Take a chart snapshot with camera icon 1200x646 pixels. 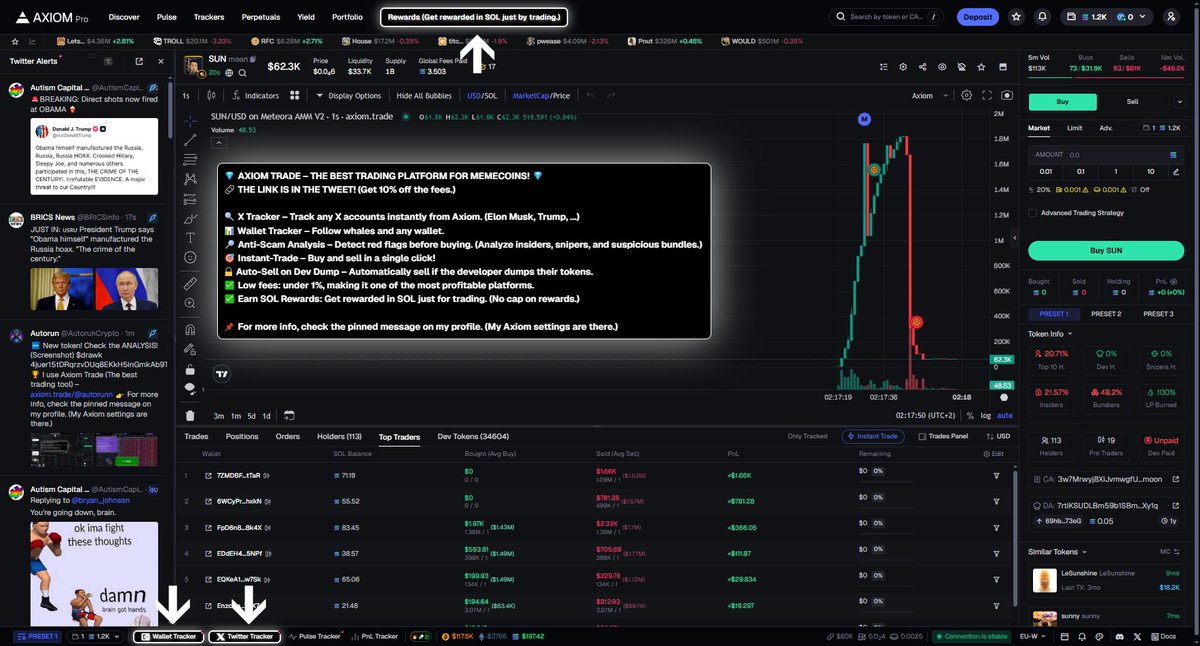pyautogui.click(x=1007, y=95)
